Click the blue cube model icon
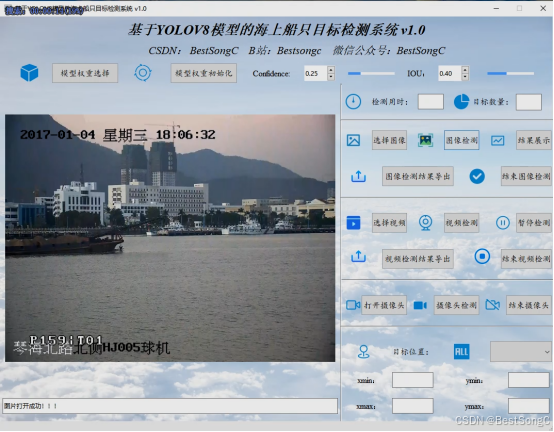The width and height of the screenshot is (554, 432). click(x=29, y=73)
